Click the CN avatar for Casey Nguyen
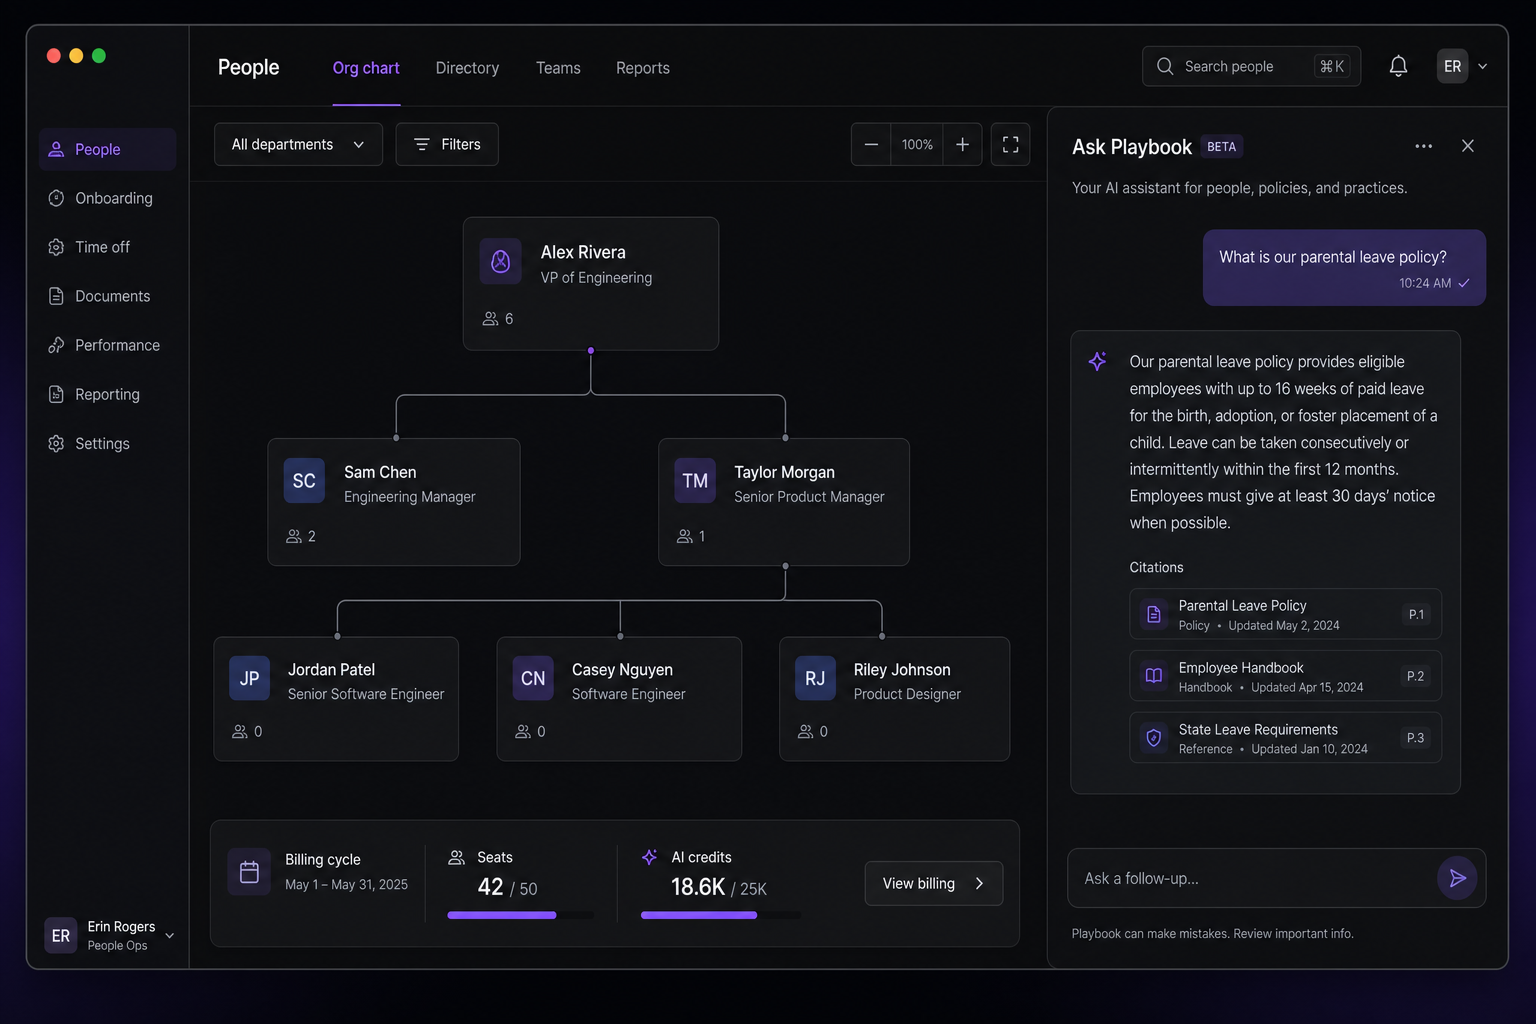Viewport: 1536px width, 1024px height. 533,678
